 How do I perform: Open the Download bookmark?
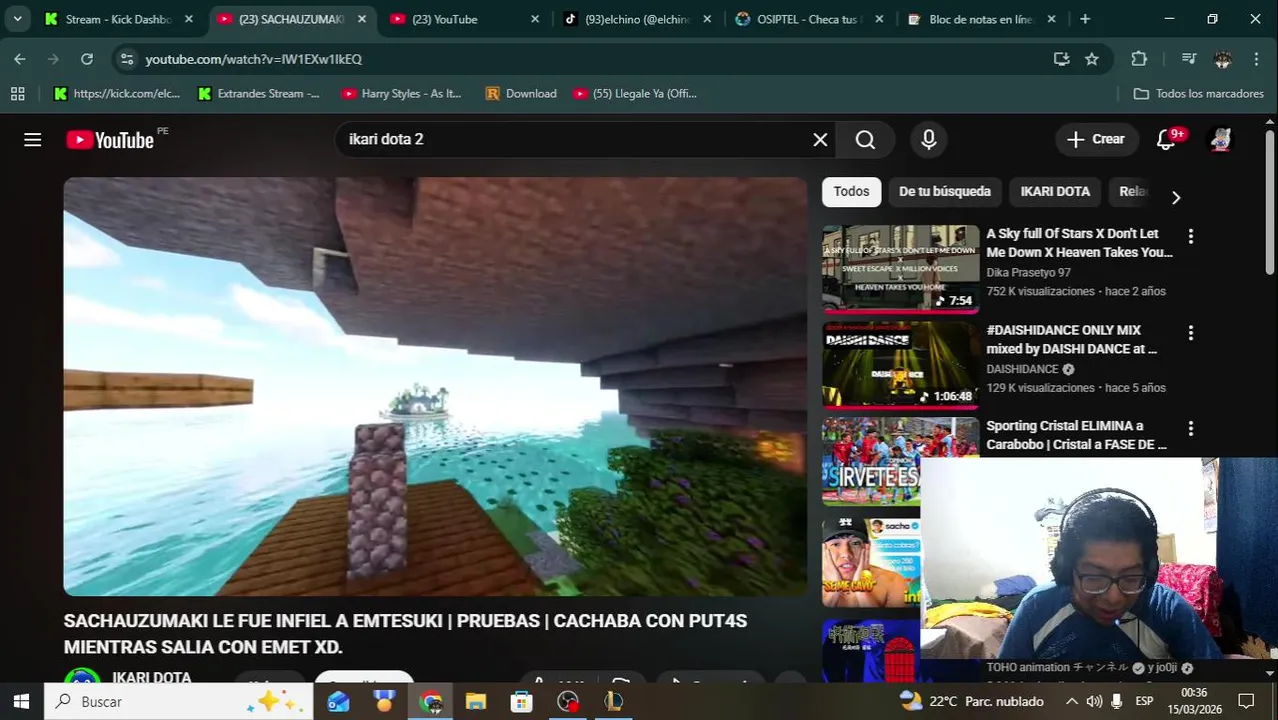[x=521, y=93]
